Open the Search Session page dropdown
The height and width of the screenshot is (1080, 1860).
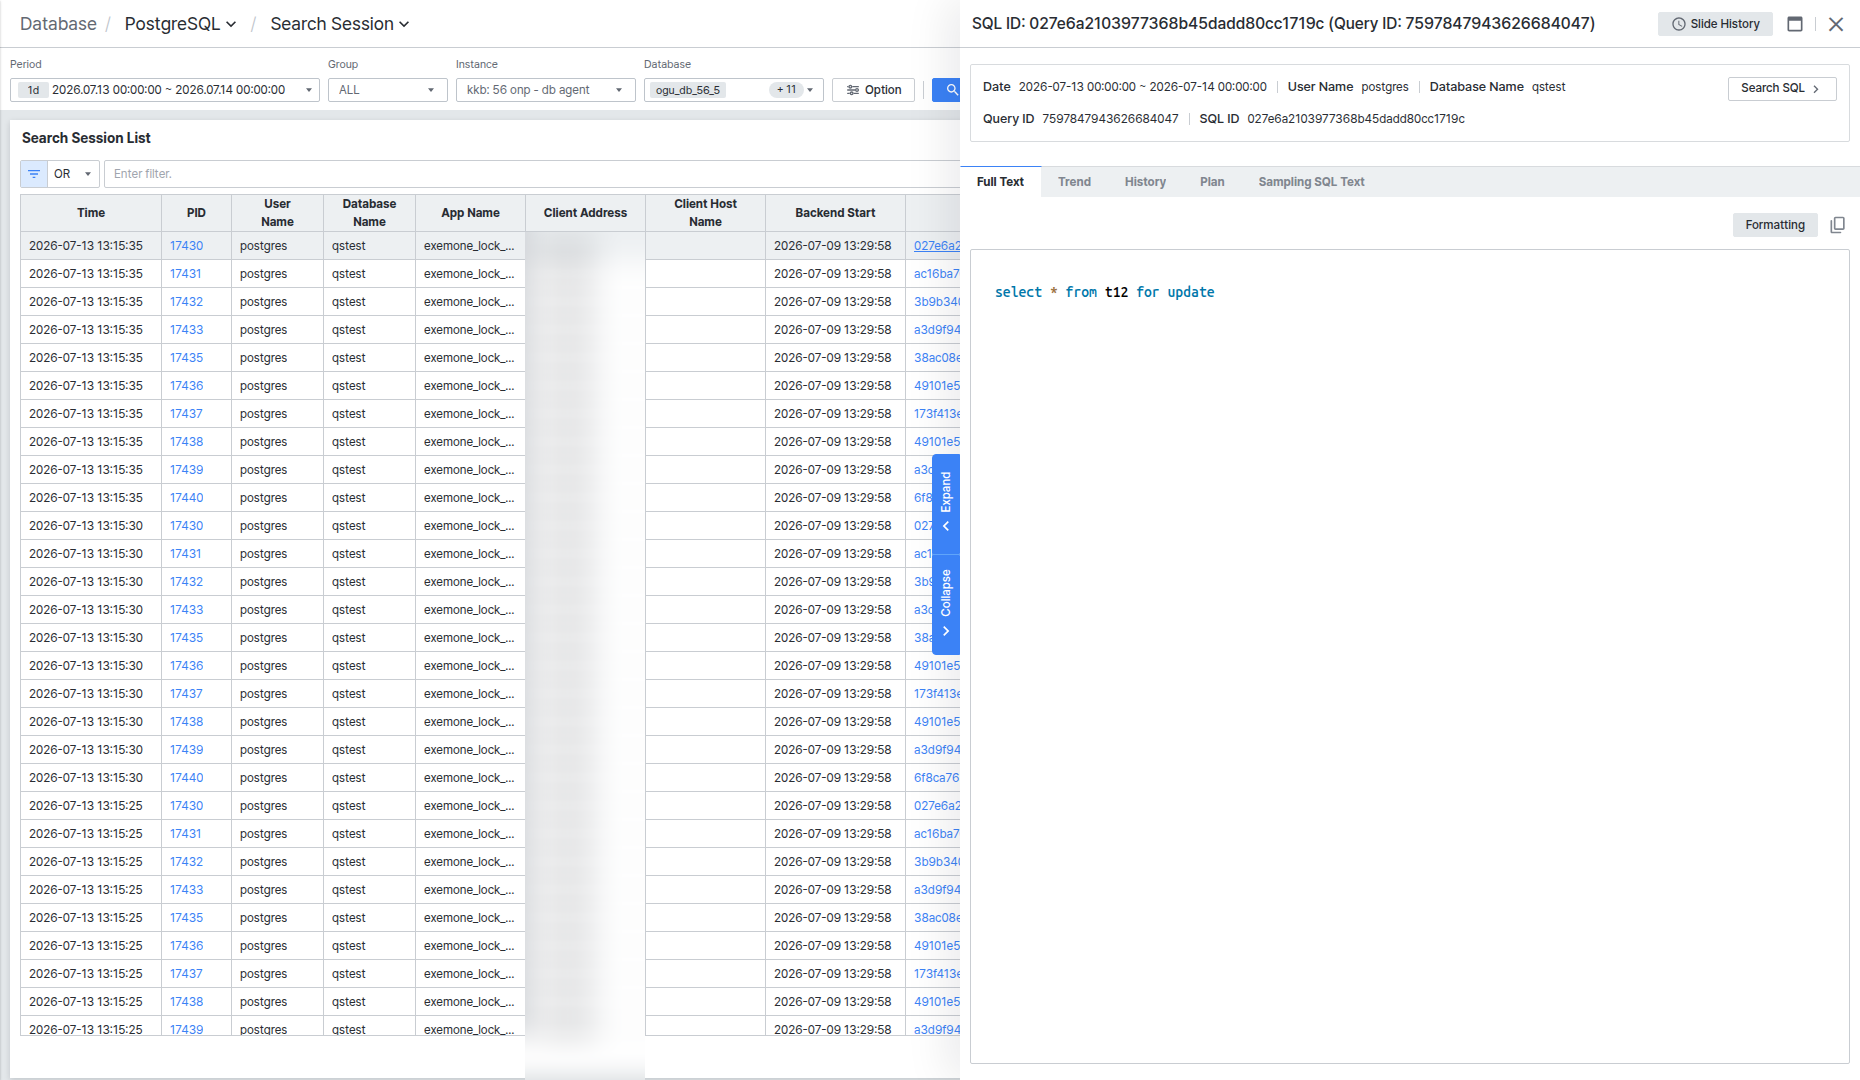pos(340,24)
